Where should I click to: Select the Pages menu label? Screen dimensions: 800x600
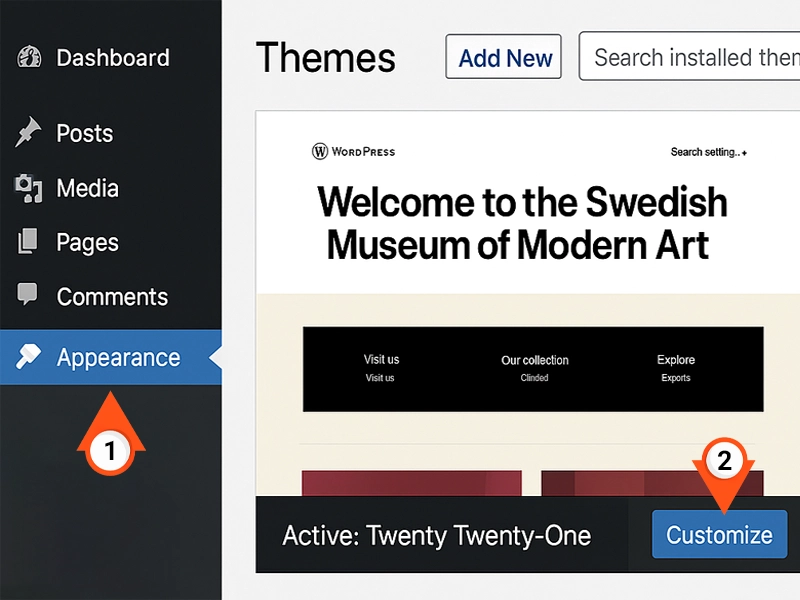pyautogui.click(x=88, y=242)
